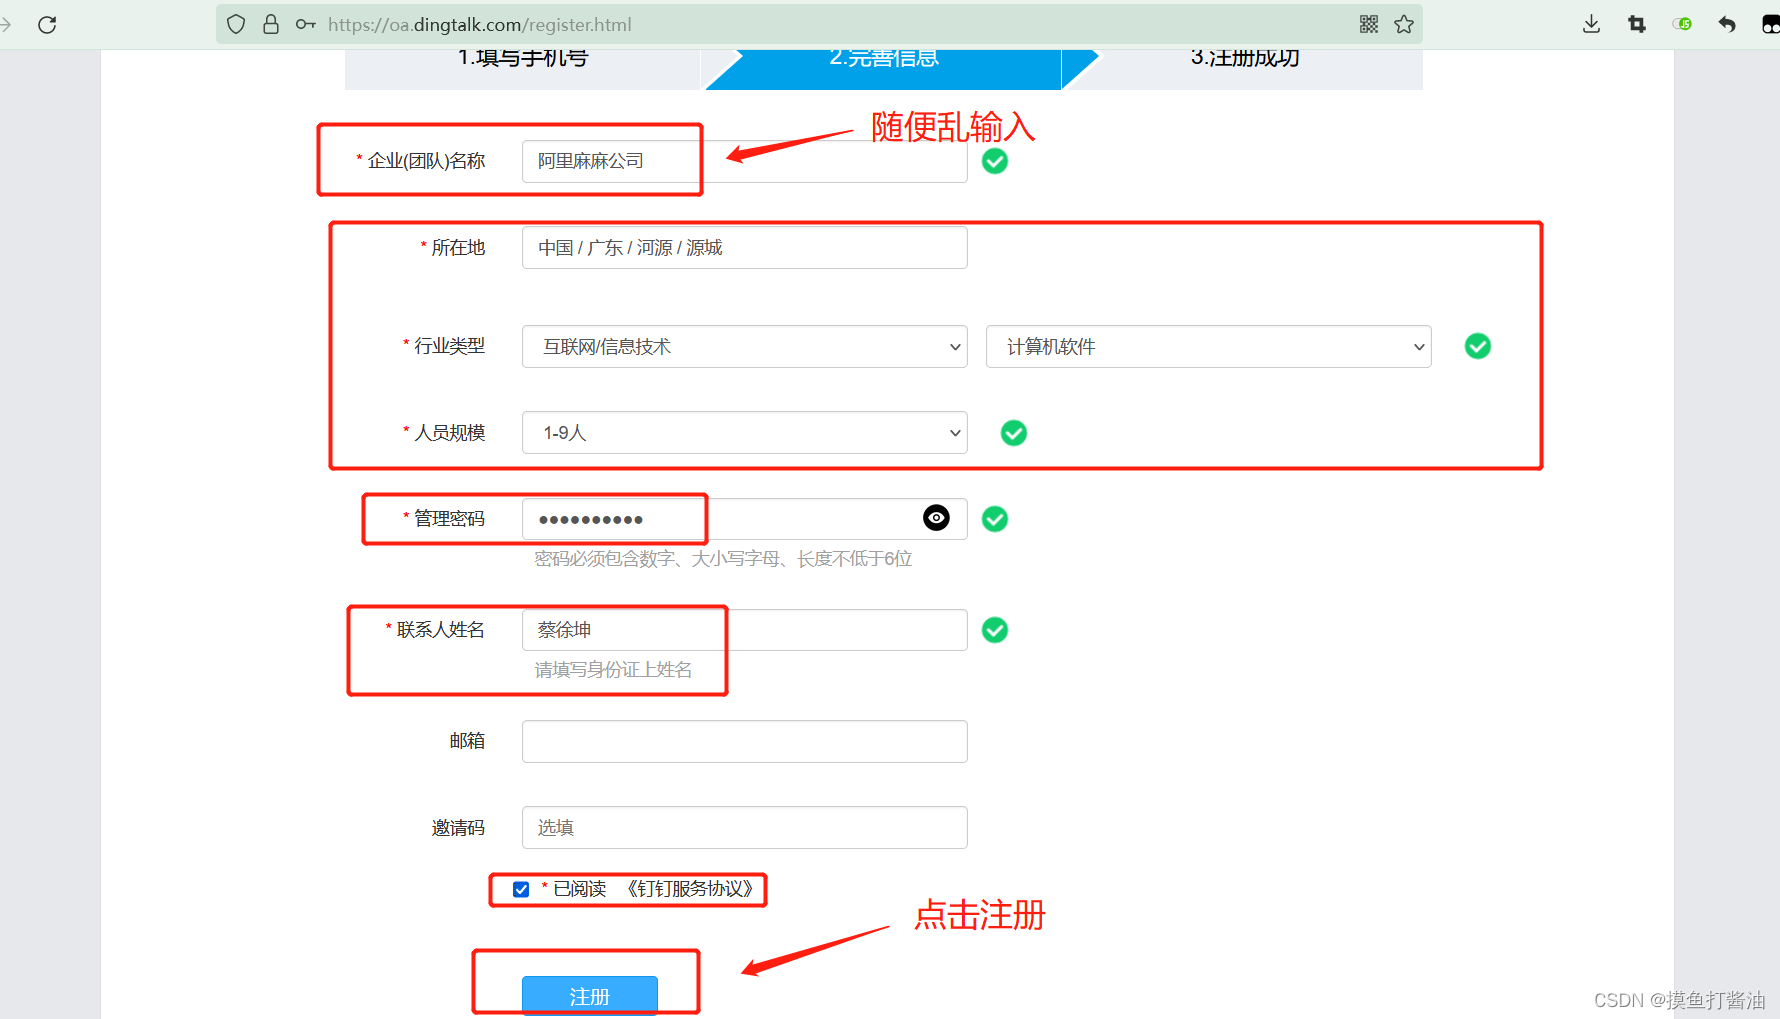Click the 邀请码 invitation code field
The height and width of the screenshot is (1019, 1780).
coord(745,827)
